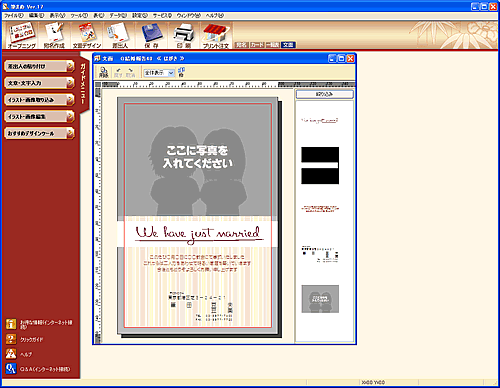Click arrow on 差出人の貼り付け guide button
The image size is (500, 388).
[70, 66]
